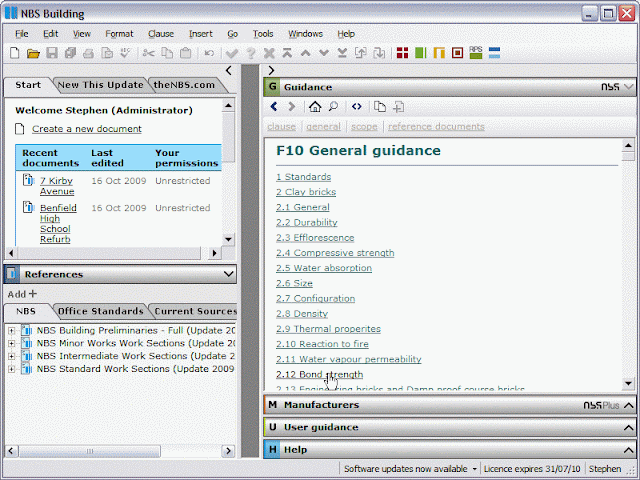
Task: Click the Guidance search magnifier icon
Action: pos(333,107)
